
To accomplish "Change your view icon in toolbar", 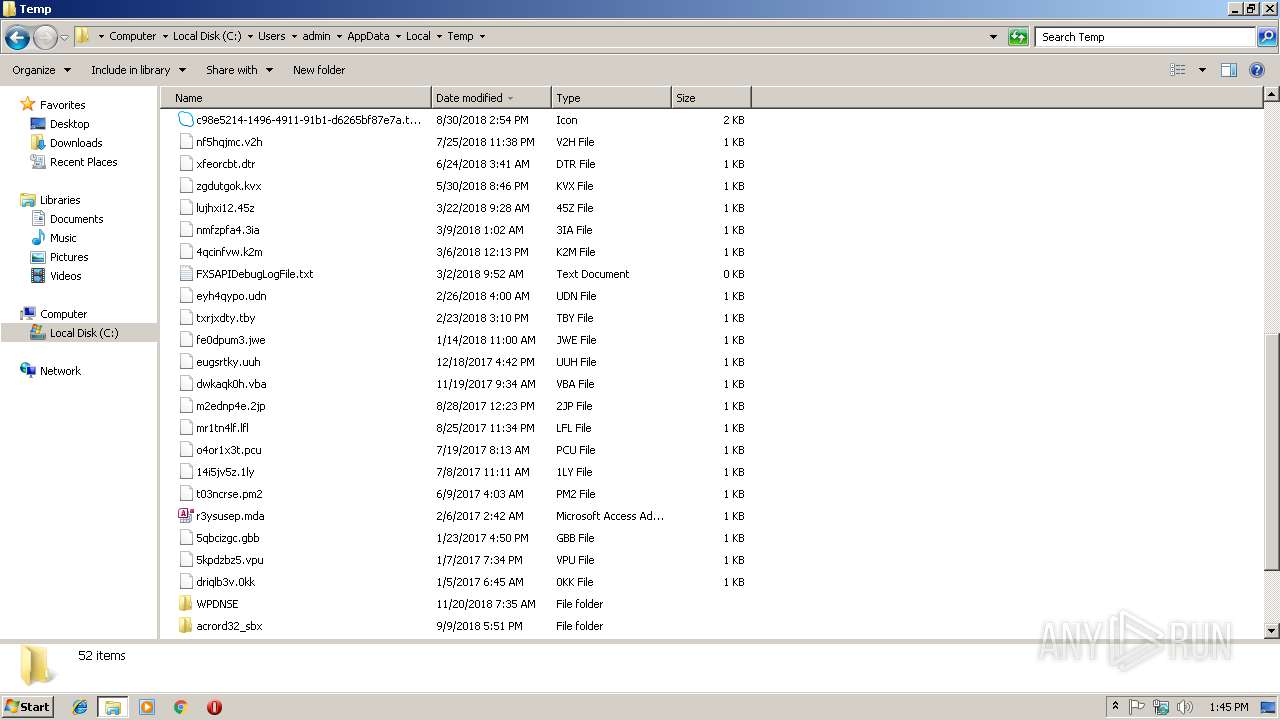I will (x=1178, y=70).
